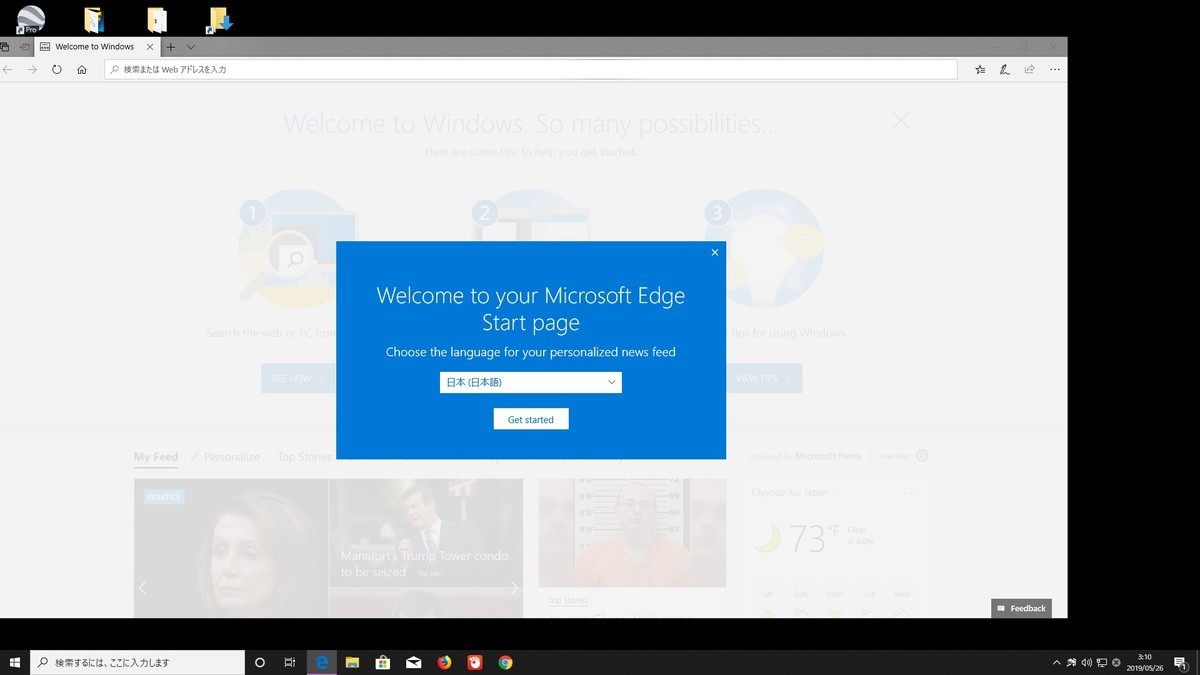Click the Feedback button
Screen dimensions: 1200x675
click(x=1021, y=608)
